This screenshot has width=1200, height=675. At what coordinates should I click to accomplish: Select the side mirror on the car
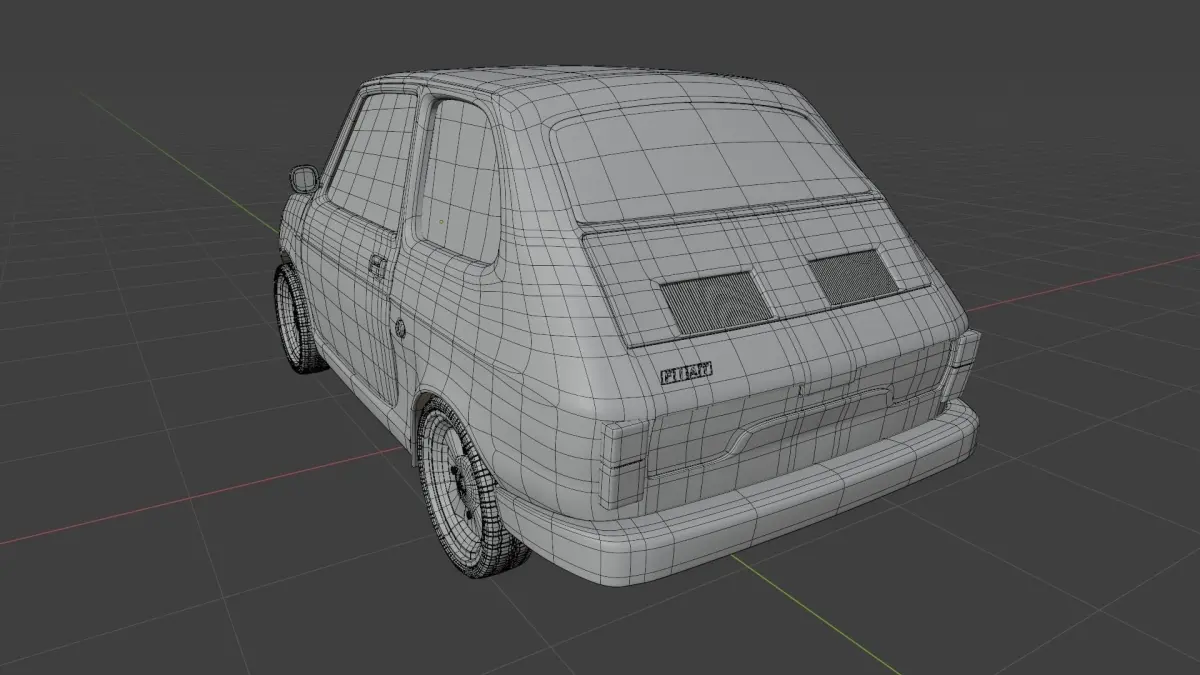tap(303, 180)
